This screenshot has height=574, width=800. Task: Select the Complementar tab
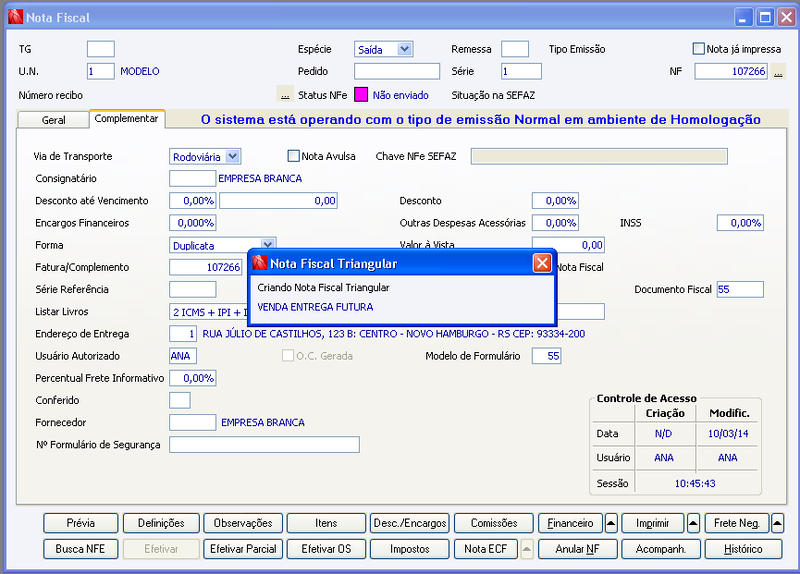point(127,118)
